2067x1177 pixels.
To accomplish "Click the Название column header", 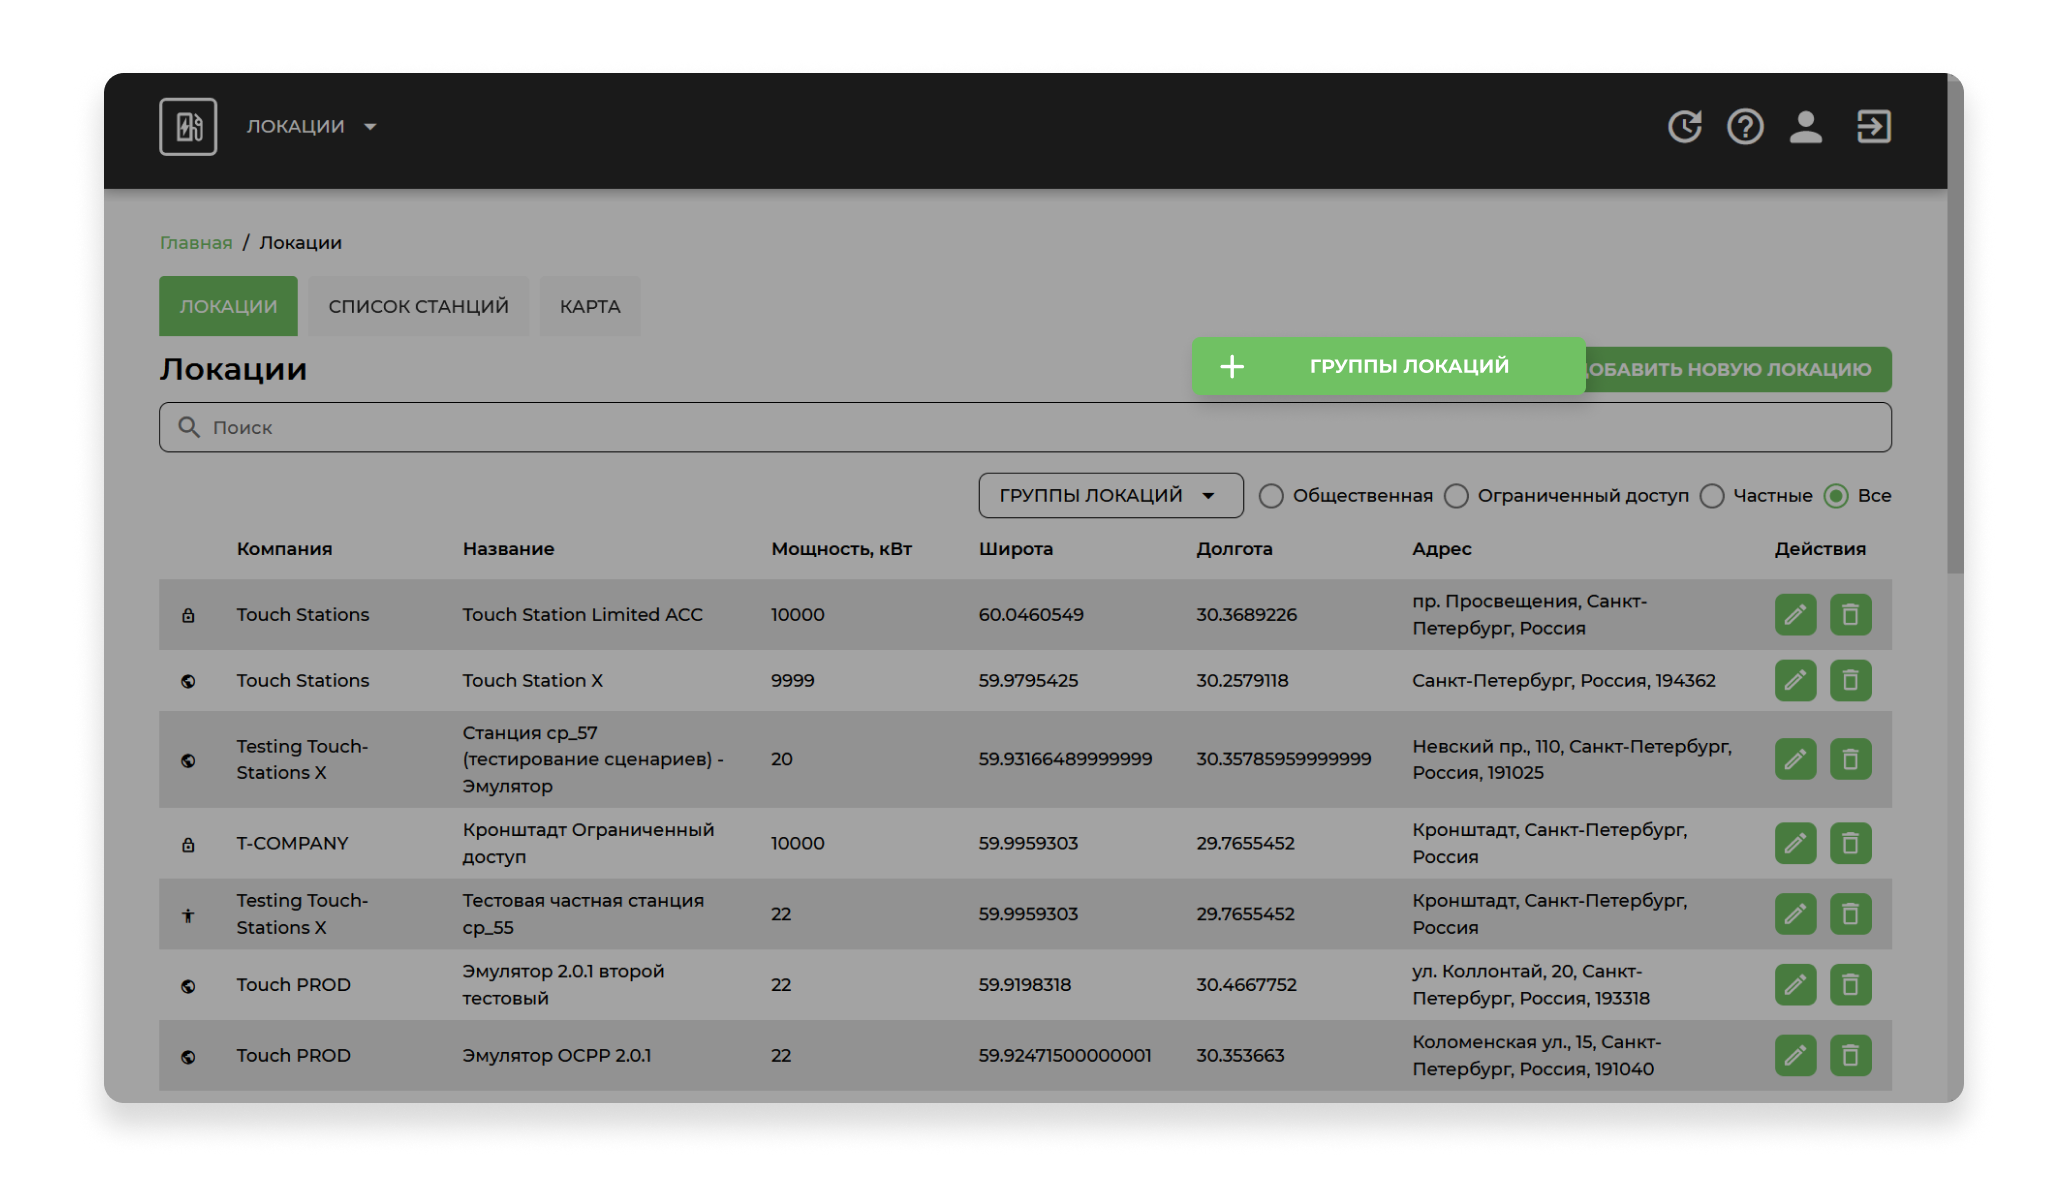I will point(508,549).
